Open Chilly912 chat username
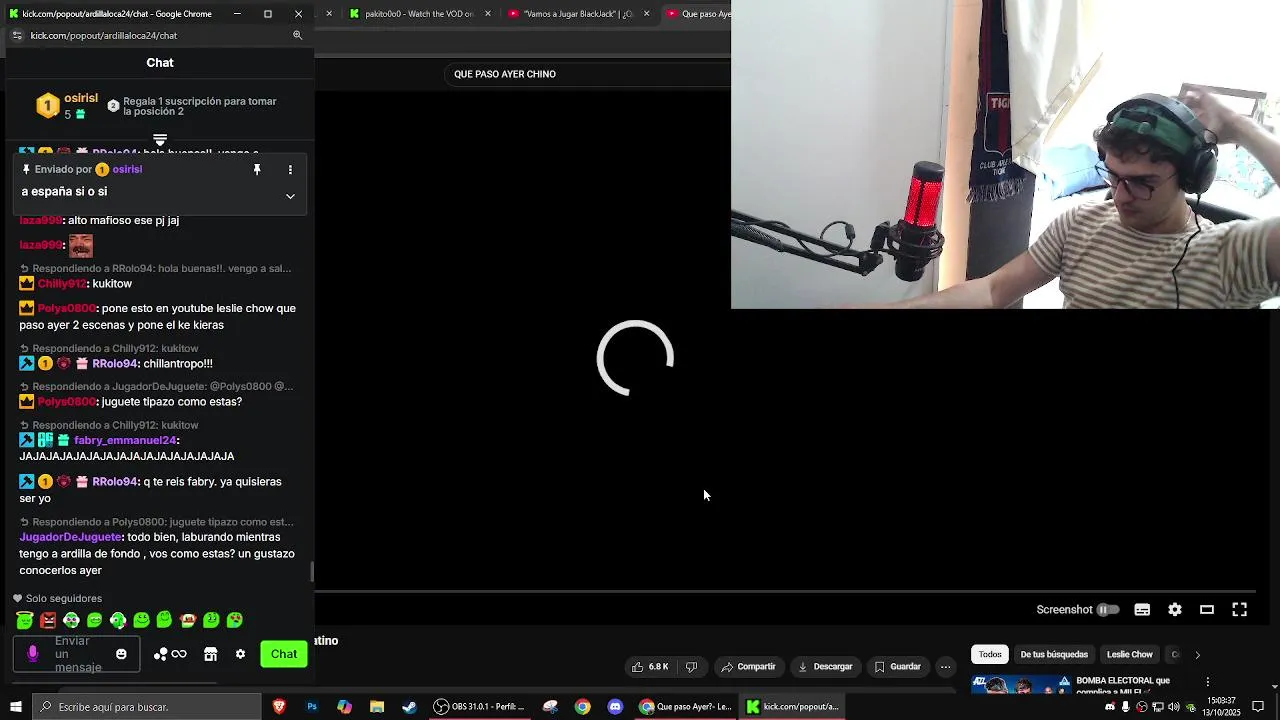1280x720 pixels. (x=62, y=284)
